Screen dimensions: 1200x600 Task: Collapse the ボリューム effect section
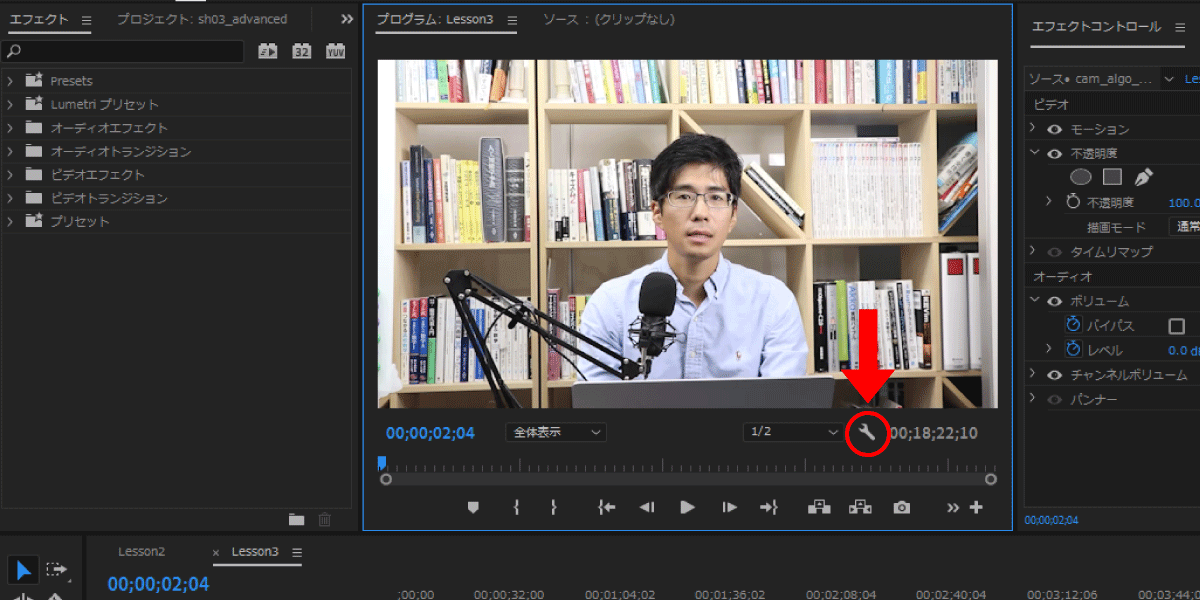(1035, 301)
